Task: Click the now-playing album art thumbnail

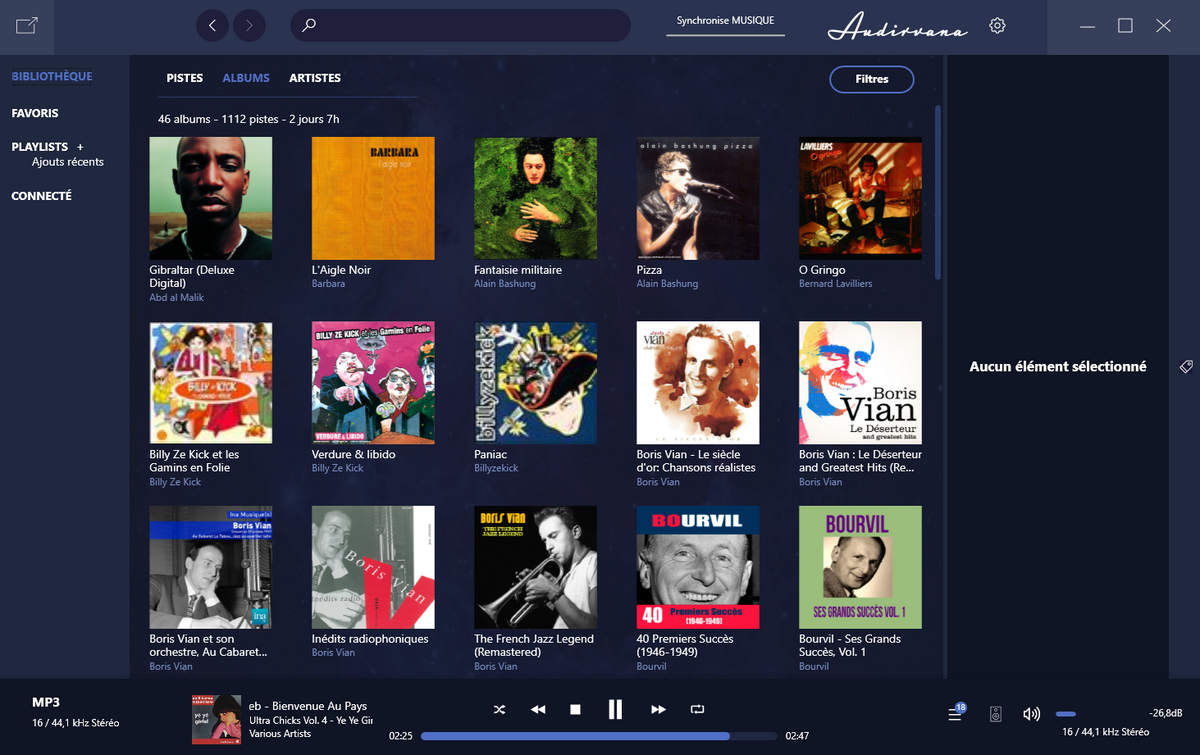Action: pos(216,720)
